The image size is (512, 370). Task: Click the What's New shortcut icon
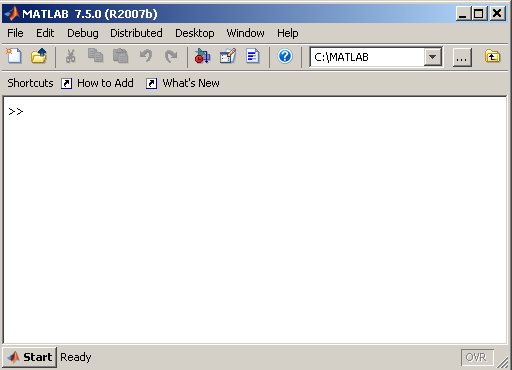pos(151,83)
